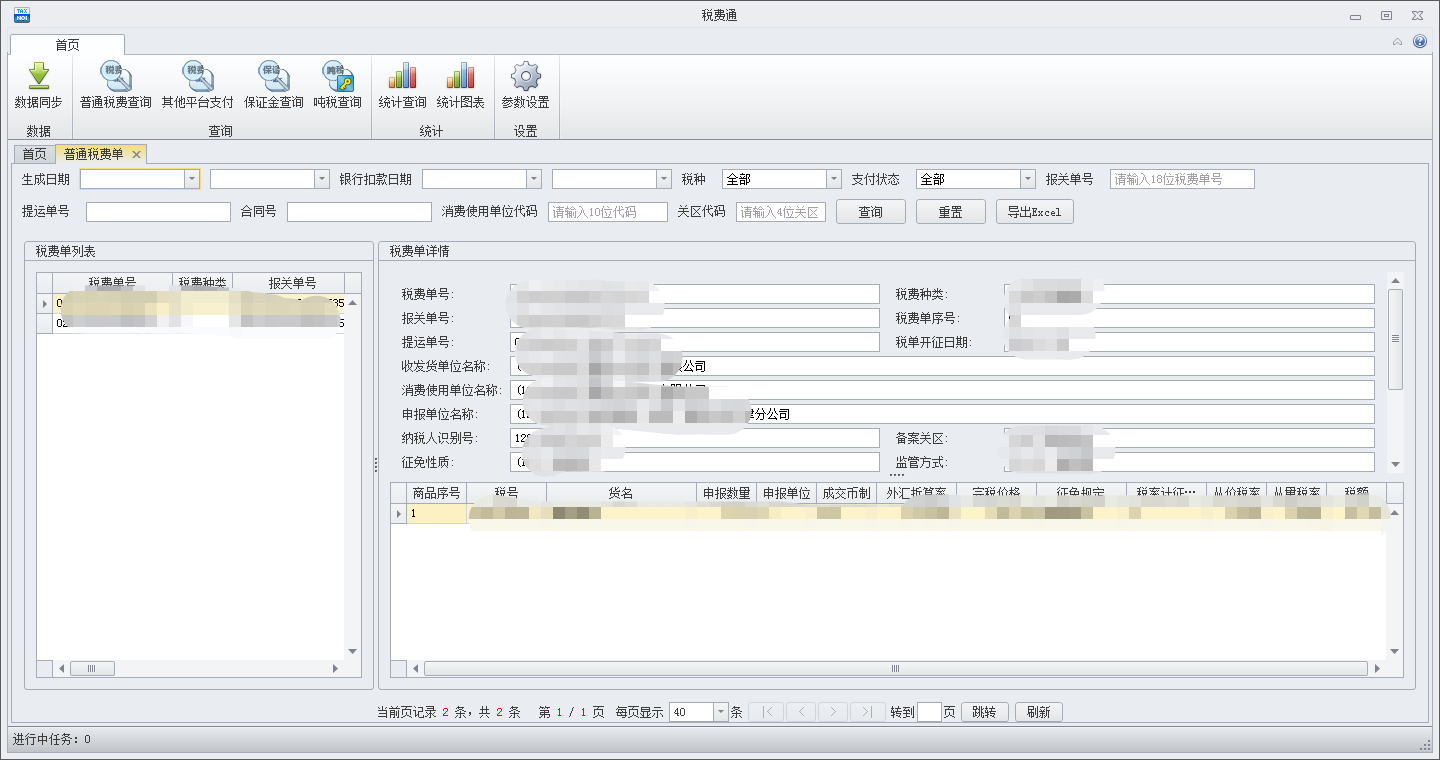Open the 银行扣款日期 start date dropdown
Image resolution: width=1440 pixels, height=760 pixels.
point(533,179)
